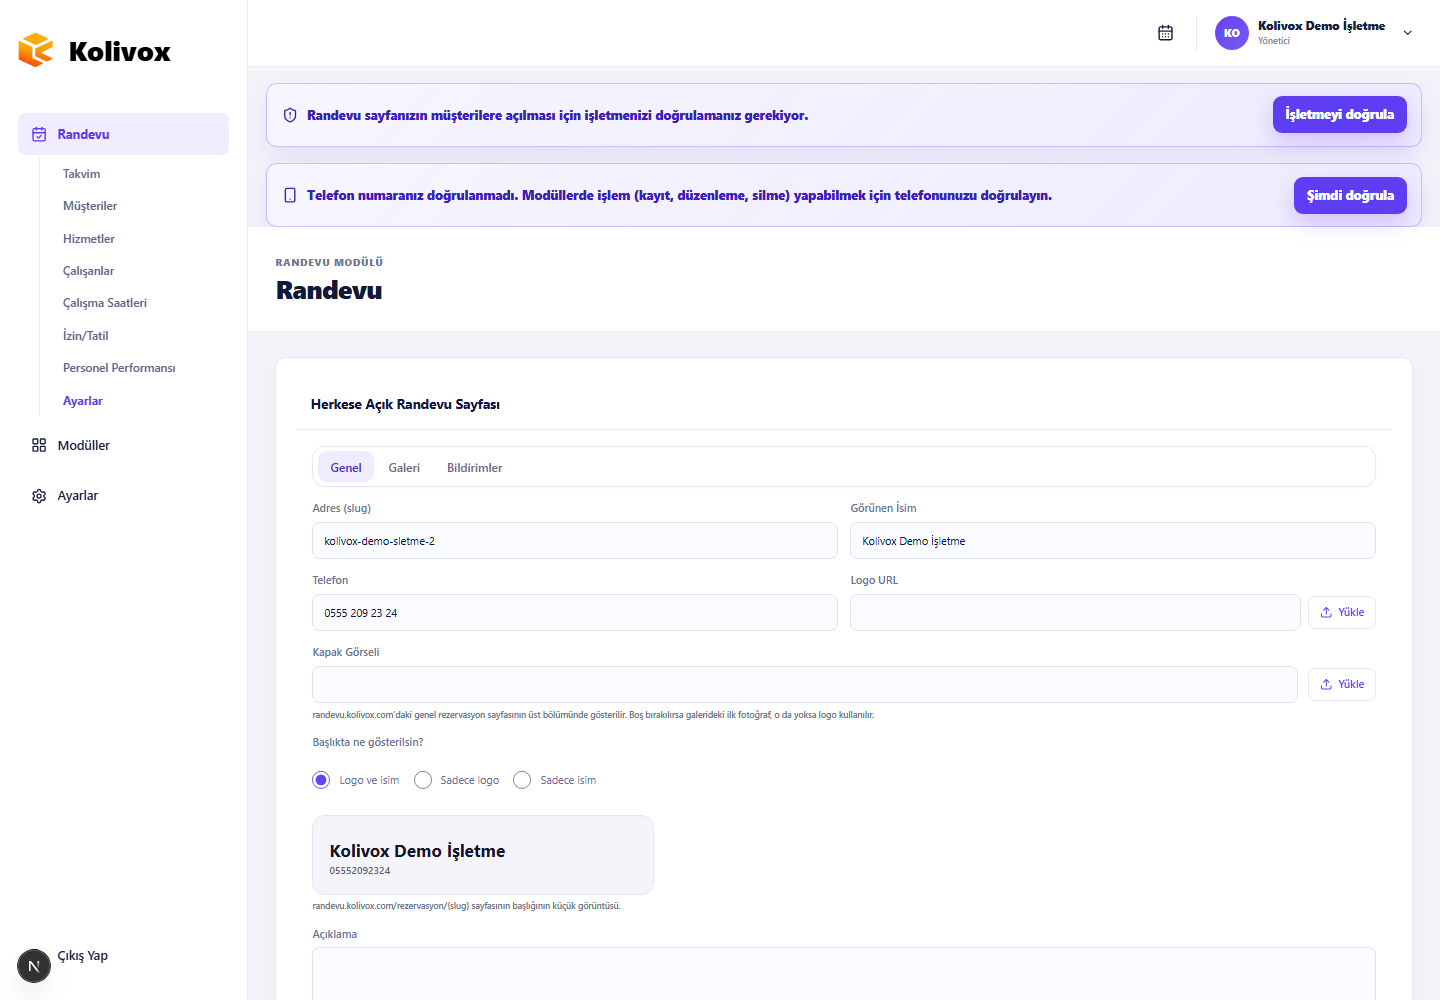Viewport: 1440px width, 1000px height.
Task: Open Takvim in the sidebar
Action: pos(82,174)
